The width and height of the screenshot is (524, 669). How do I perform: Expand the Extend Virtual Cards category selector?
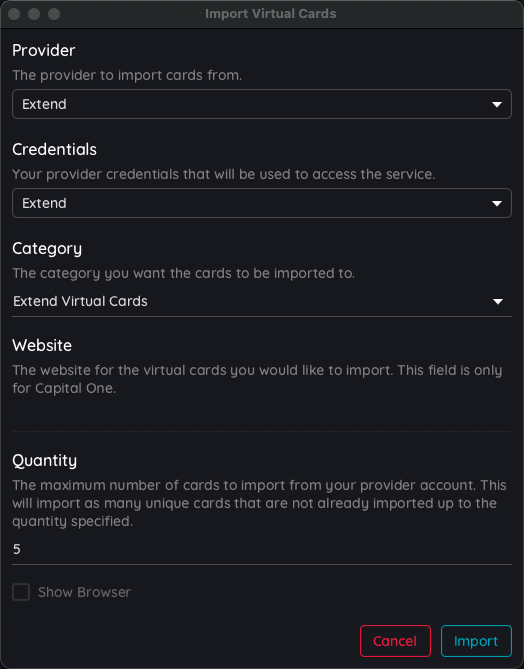[x=262, y=302]
